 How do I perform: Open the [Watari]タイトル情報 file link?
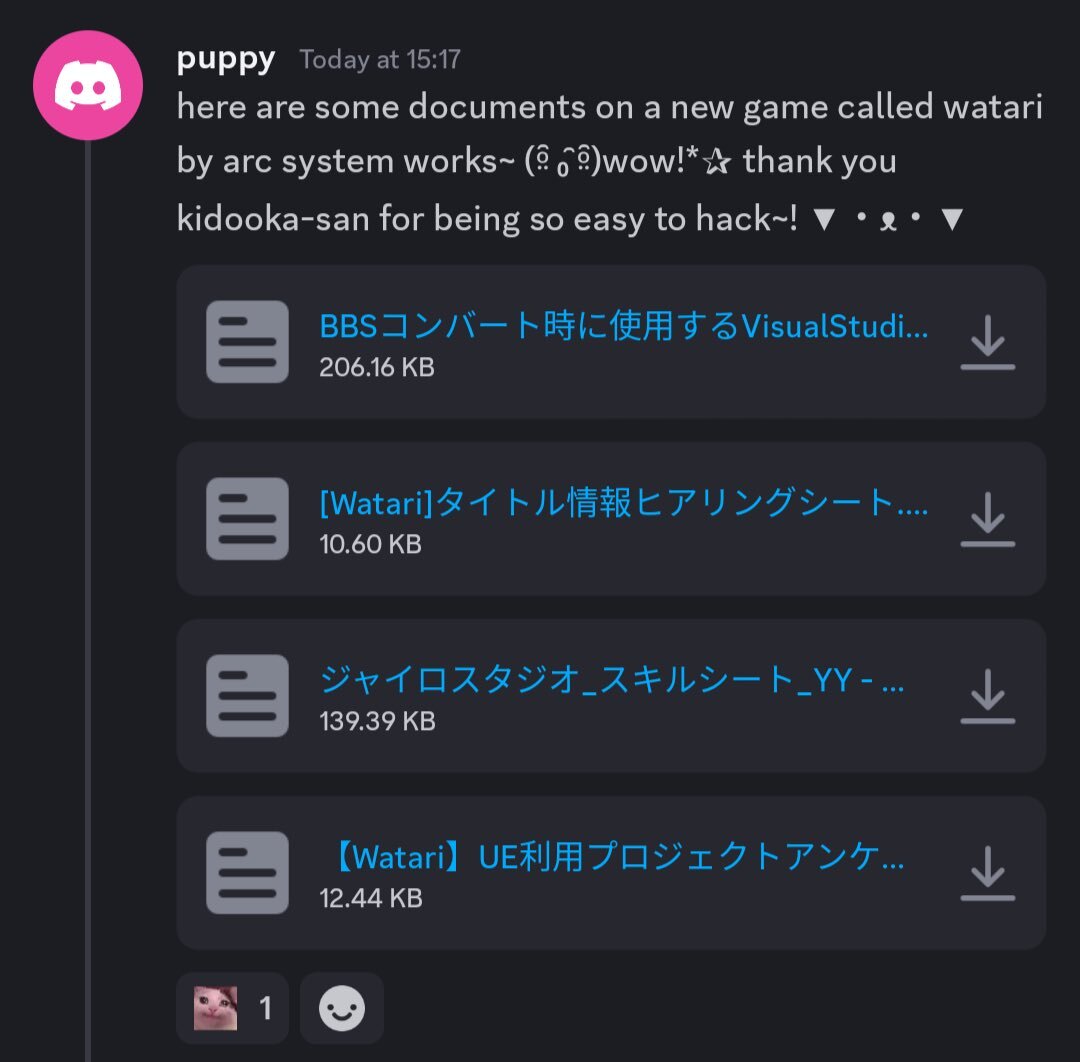click(623, 503)
